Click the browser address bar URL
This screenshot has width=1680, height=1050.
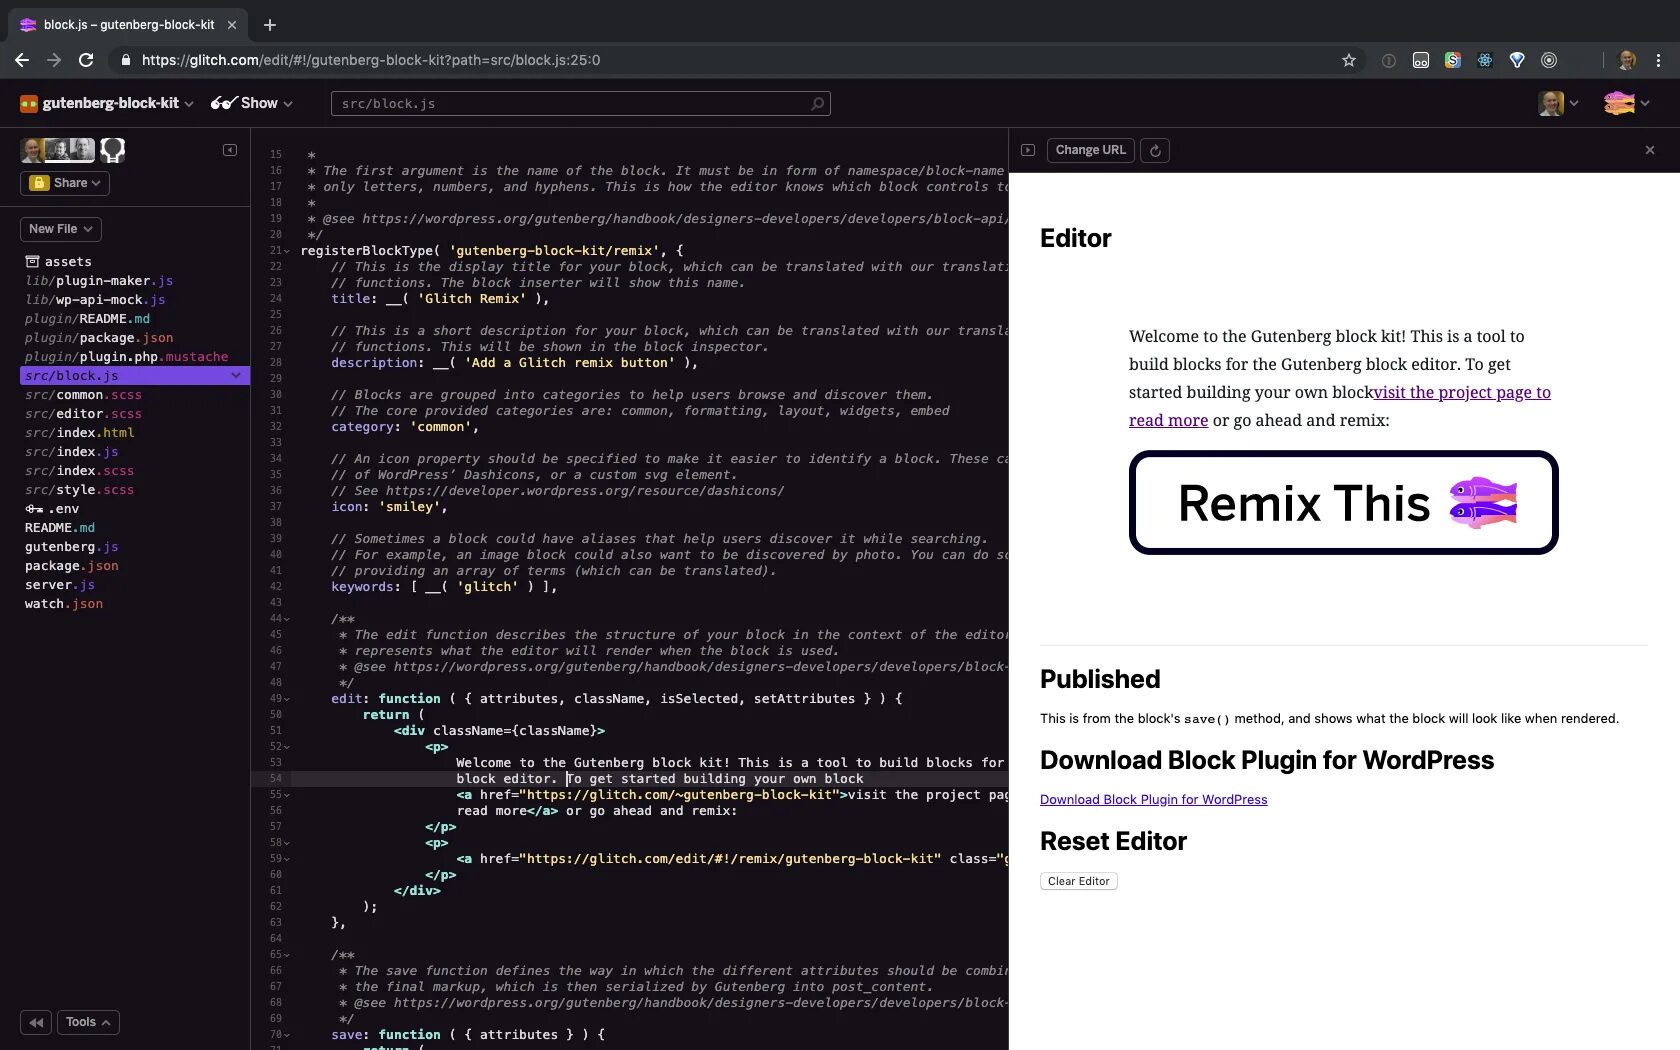[x=371, y=60]
